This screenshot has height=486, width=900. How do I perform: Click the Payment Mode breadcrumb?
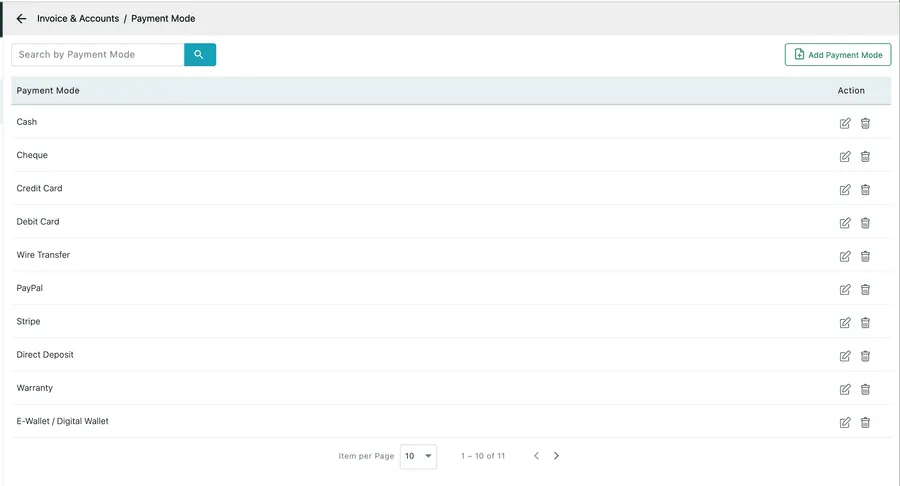click(x=163, y=18)
